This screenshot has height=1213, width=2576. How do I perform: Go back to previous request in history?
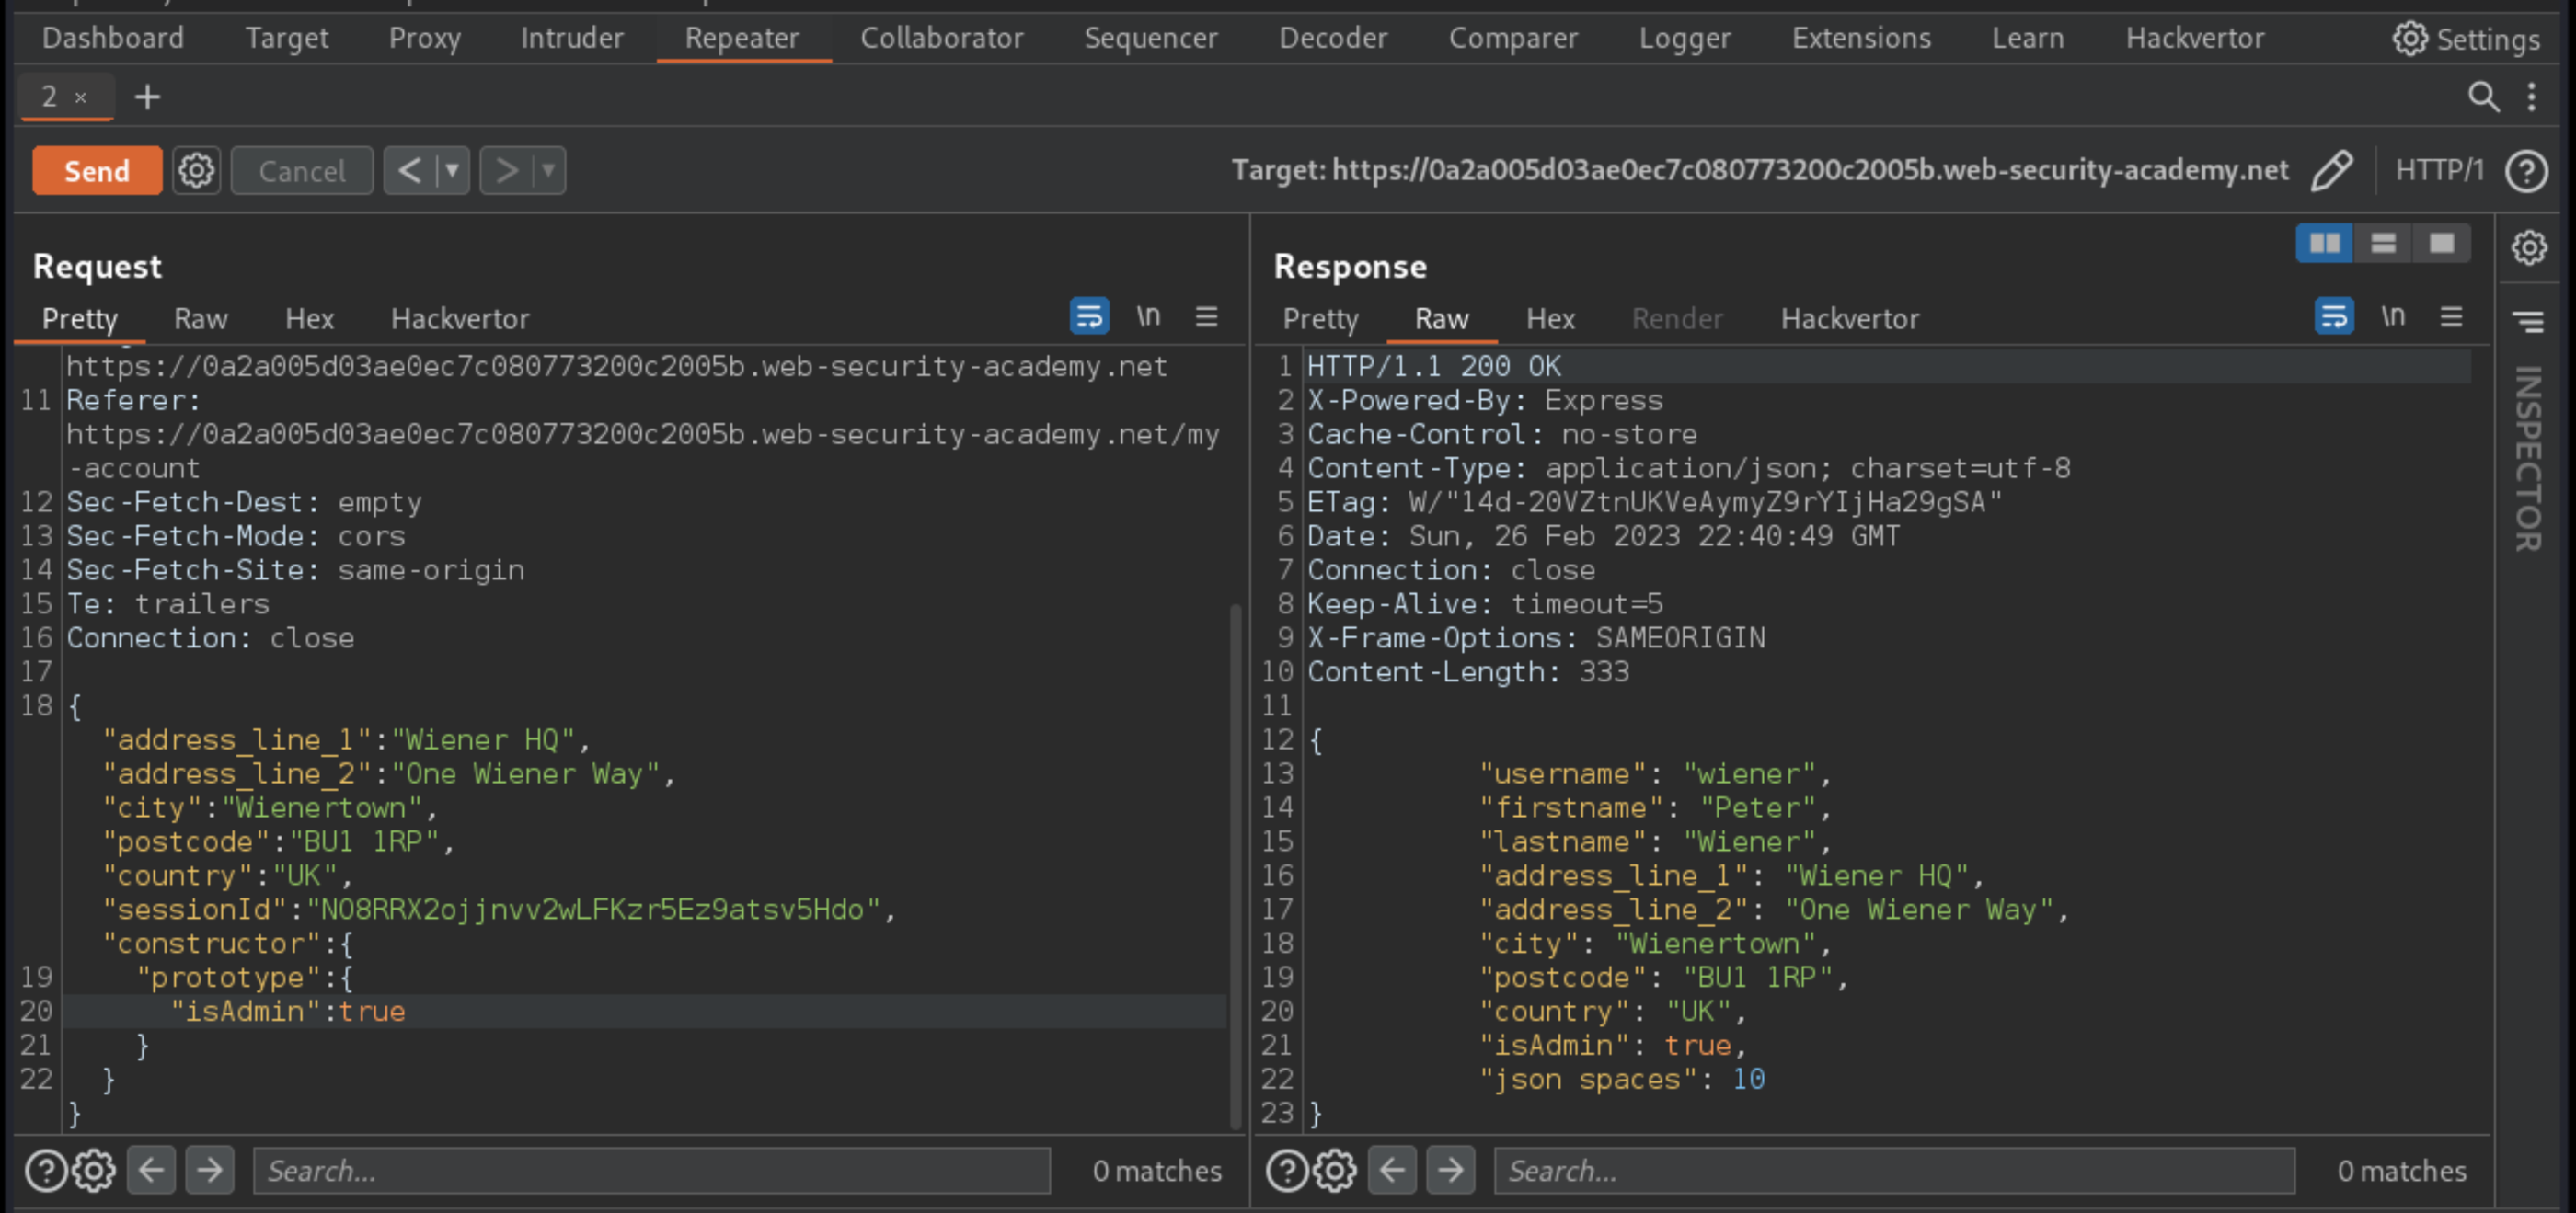click(x=409, y=171)
